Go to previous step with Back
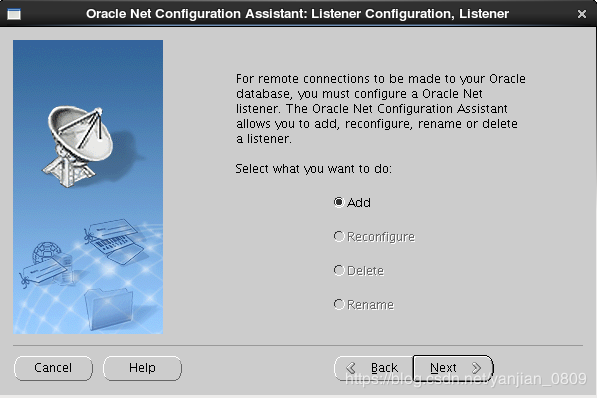Image resolution: width=597 pixels, height=398 pixels. [374, 368]
